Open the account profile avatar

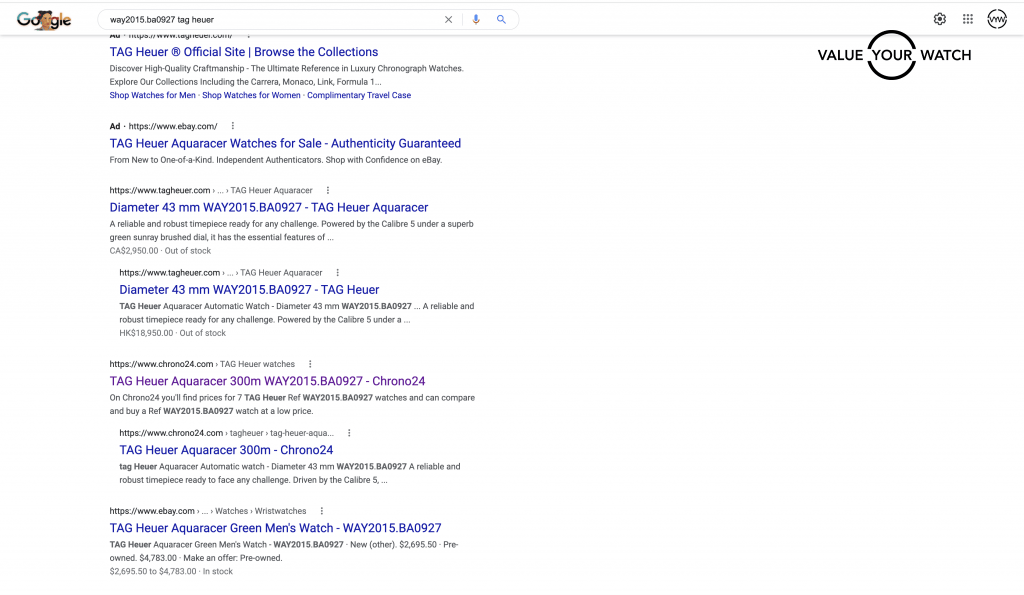997,19
